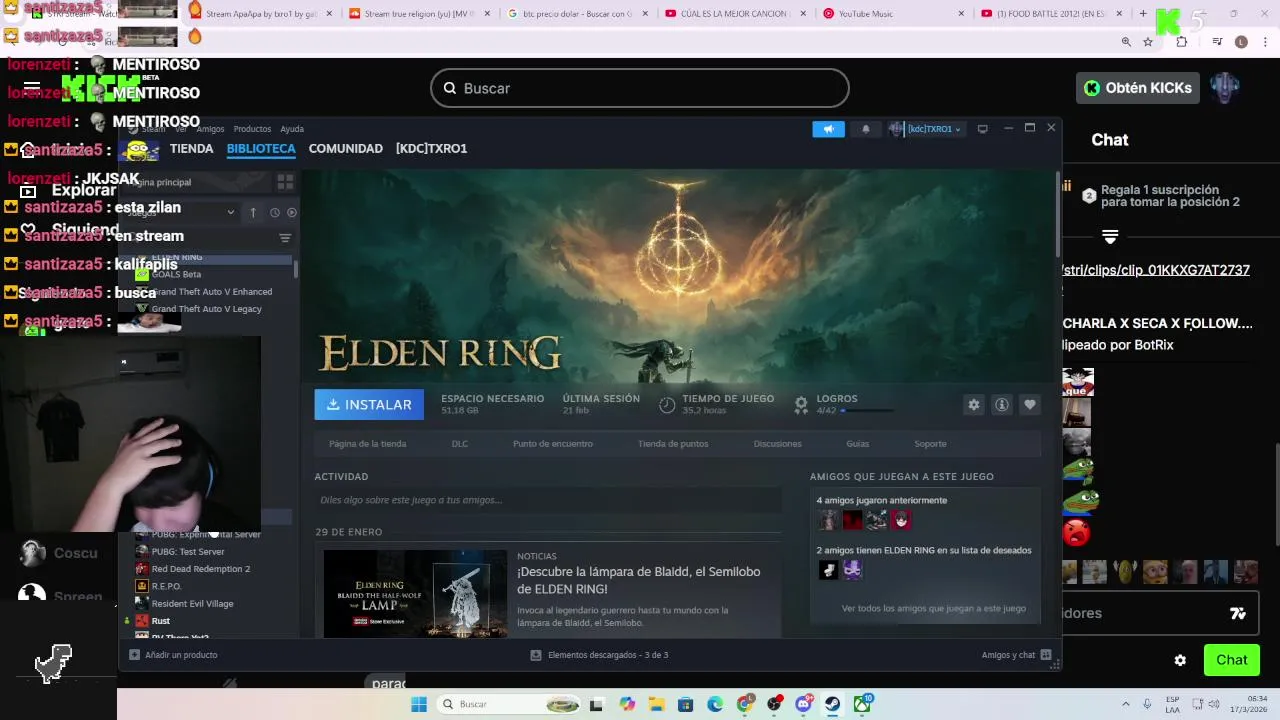This screenshot has width=1280, height=720.
Task: Open [KDC]TXRO1 profile tab
Action: coord(431,148)
